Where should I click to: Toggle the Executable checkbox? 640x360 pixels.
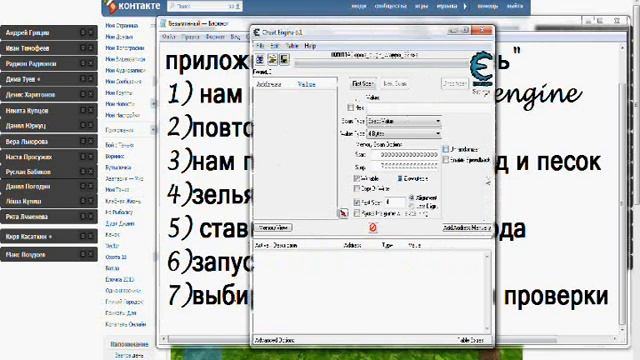[x=400, y=179]
